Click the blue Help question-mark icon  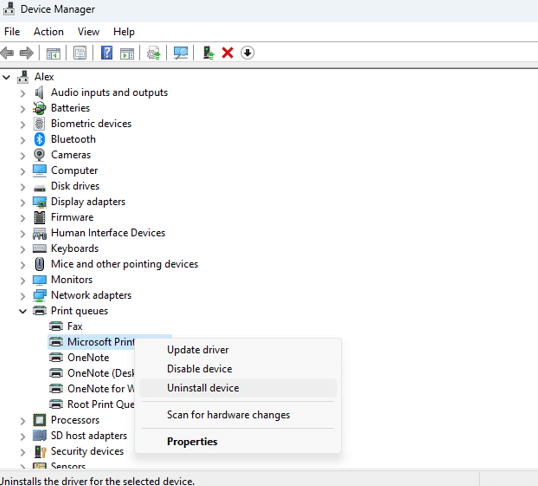coord(107,53)
